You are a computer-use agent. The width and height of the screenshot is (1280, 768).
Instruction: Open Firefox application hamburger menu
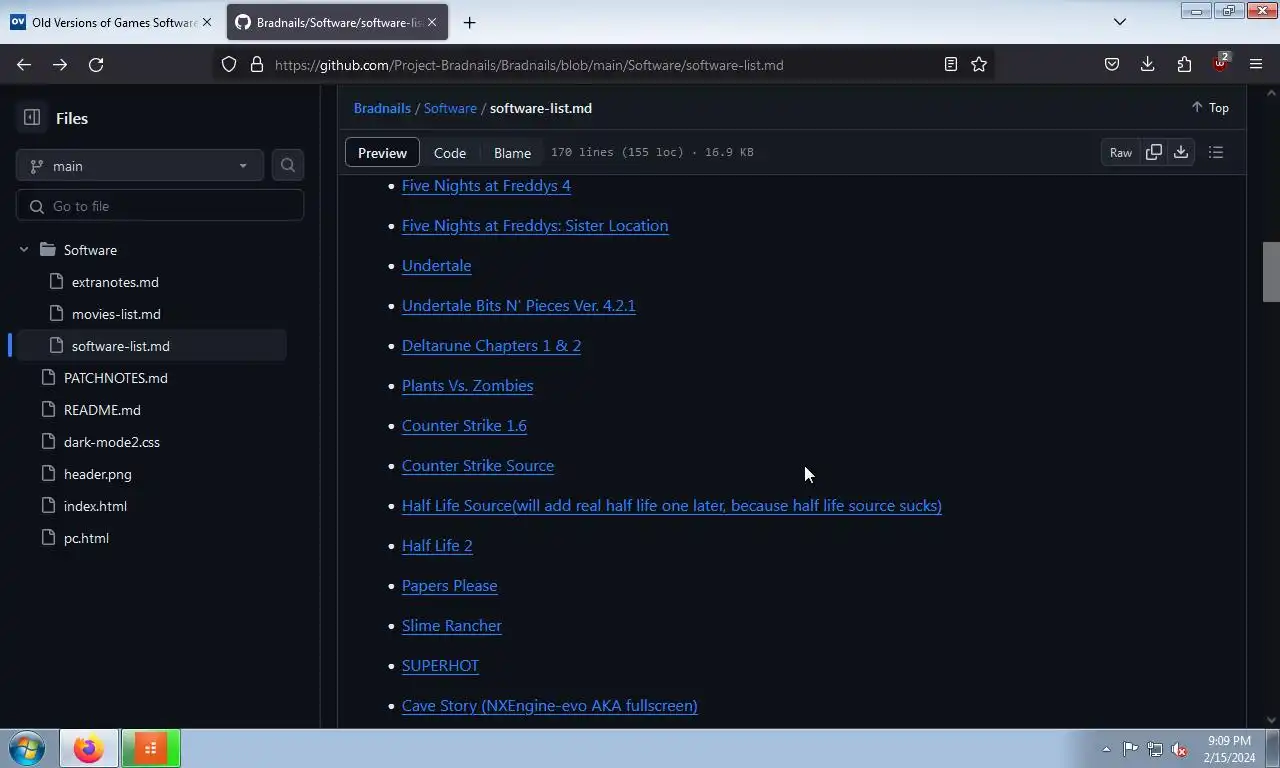(1256, 64)
